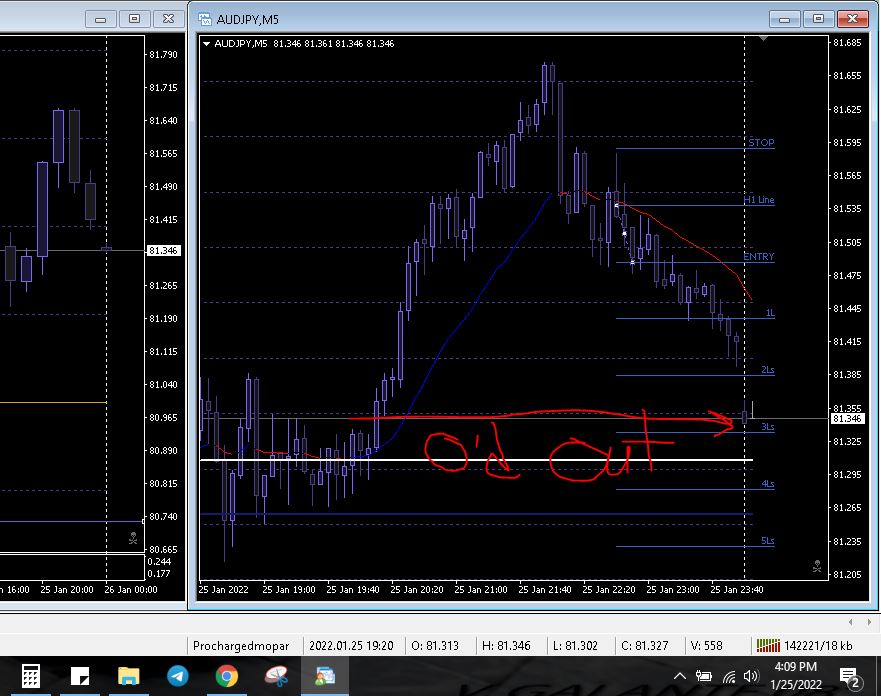
Task: Click the battery power tray icon
Action: 703,676
